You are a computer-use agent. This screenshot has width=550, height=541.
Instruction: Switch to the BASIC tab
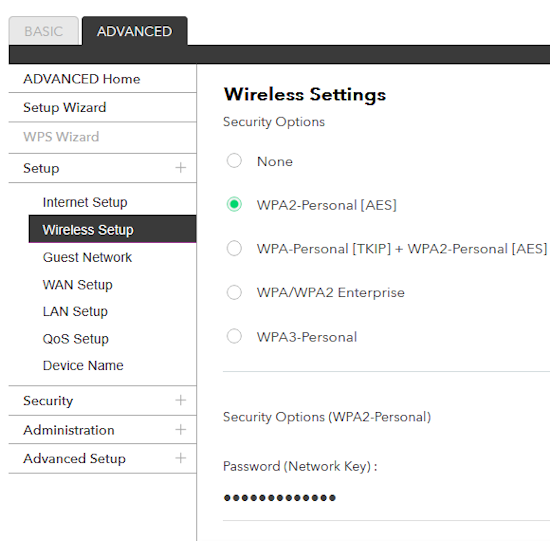click(43, 31)
